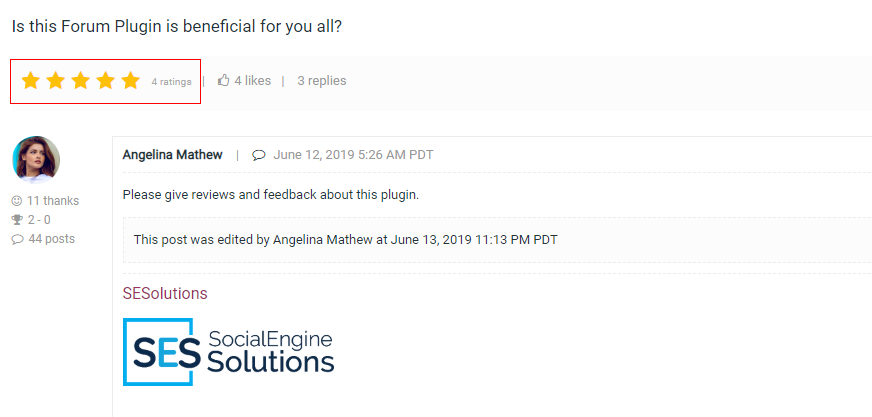Viewport: 872px width, 417px height.
Task: Click the third rating star
Action: [81, 81]
